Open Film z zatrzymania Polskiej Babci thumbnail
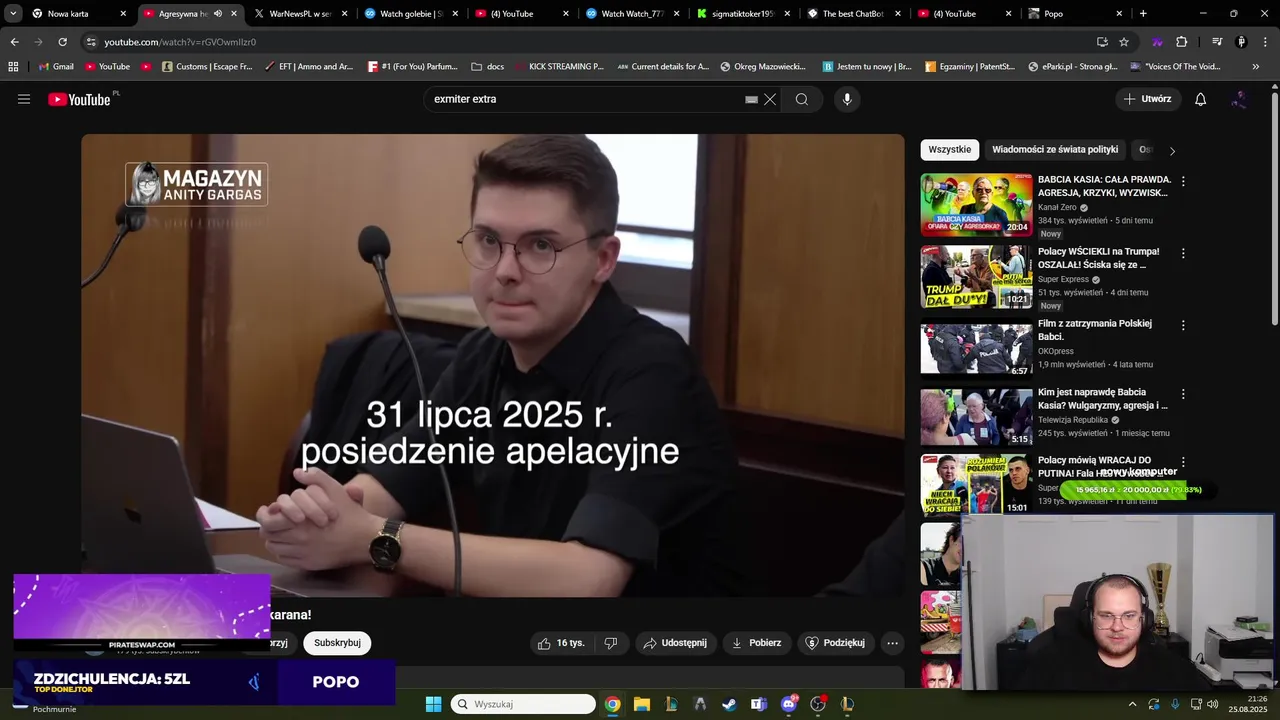 [x=976, y=349]
